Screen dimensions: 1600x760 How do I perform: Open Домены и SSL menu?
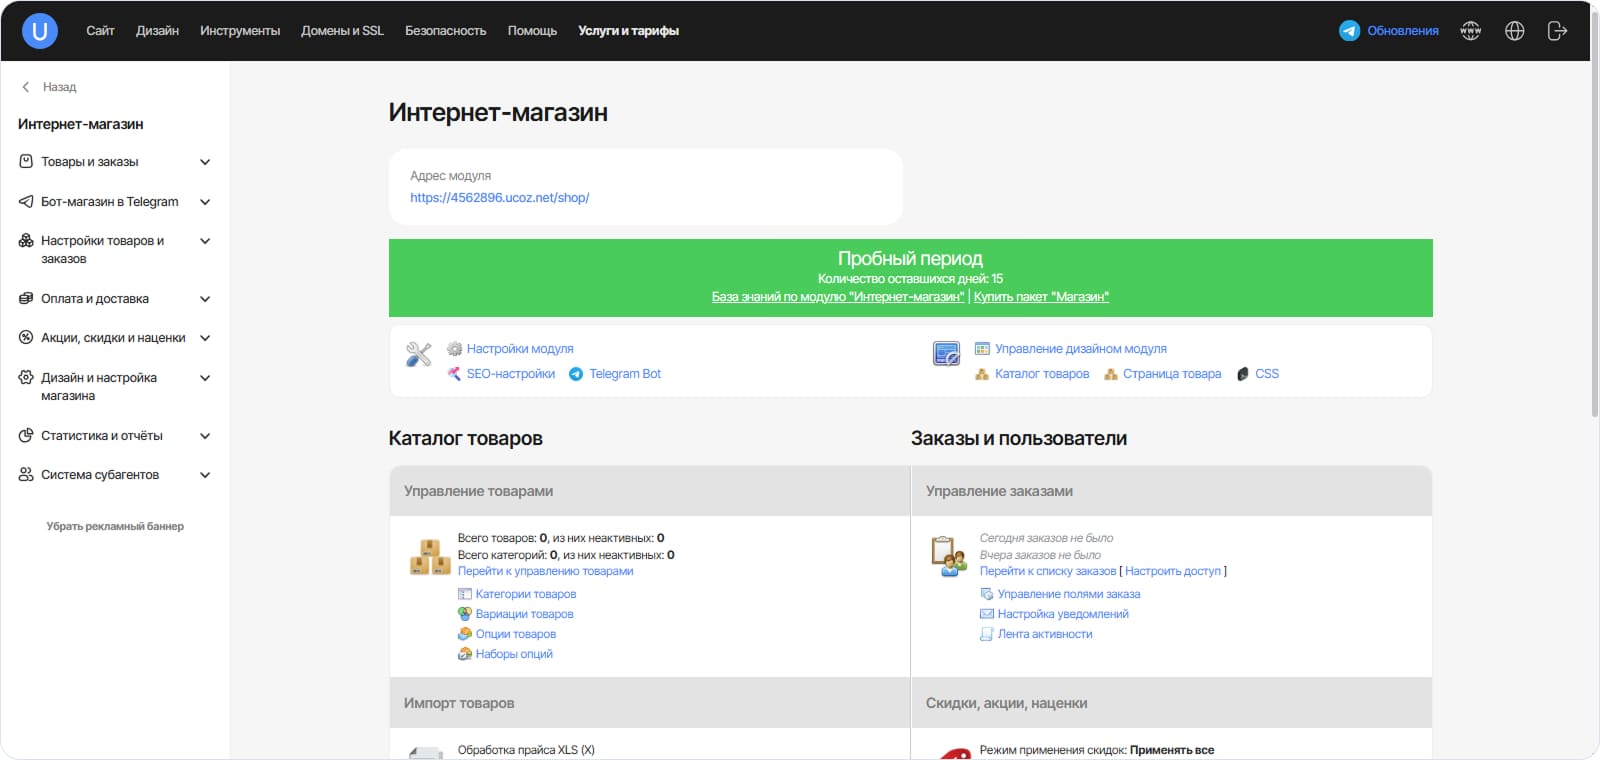342,31
